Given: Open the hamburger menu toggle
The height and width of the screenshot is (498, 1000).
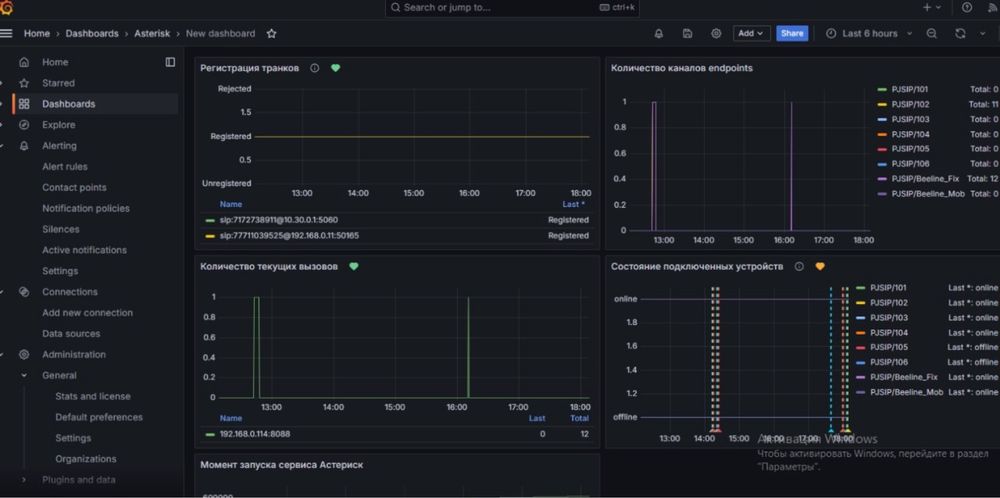Looking at the screenshot, I should (x=6, y=34).
